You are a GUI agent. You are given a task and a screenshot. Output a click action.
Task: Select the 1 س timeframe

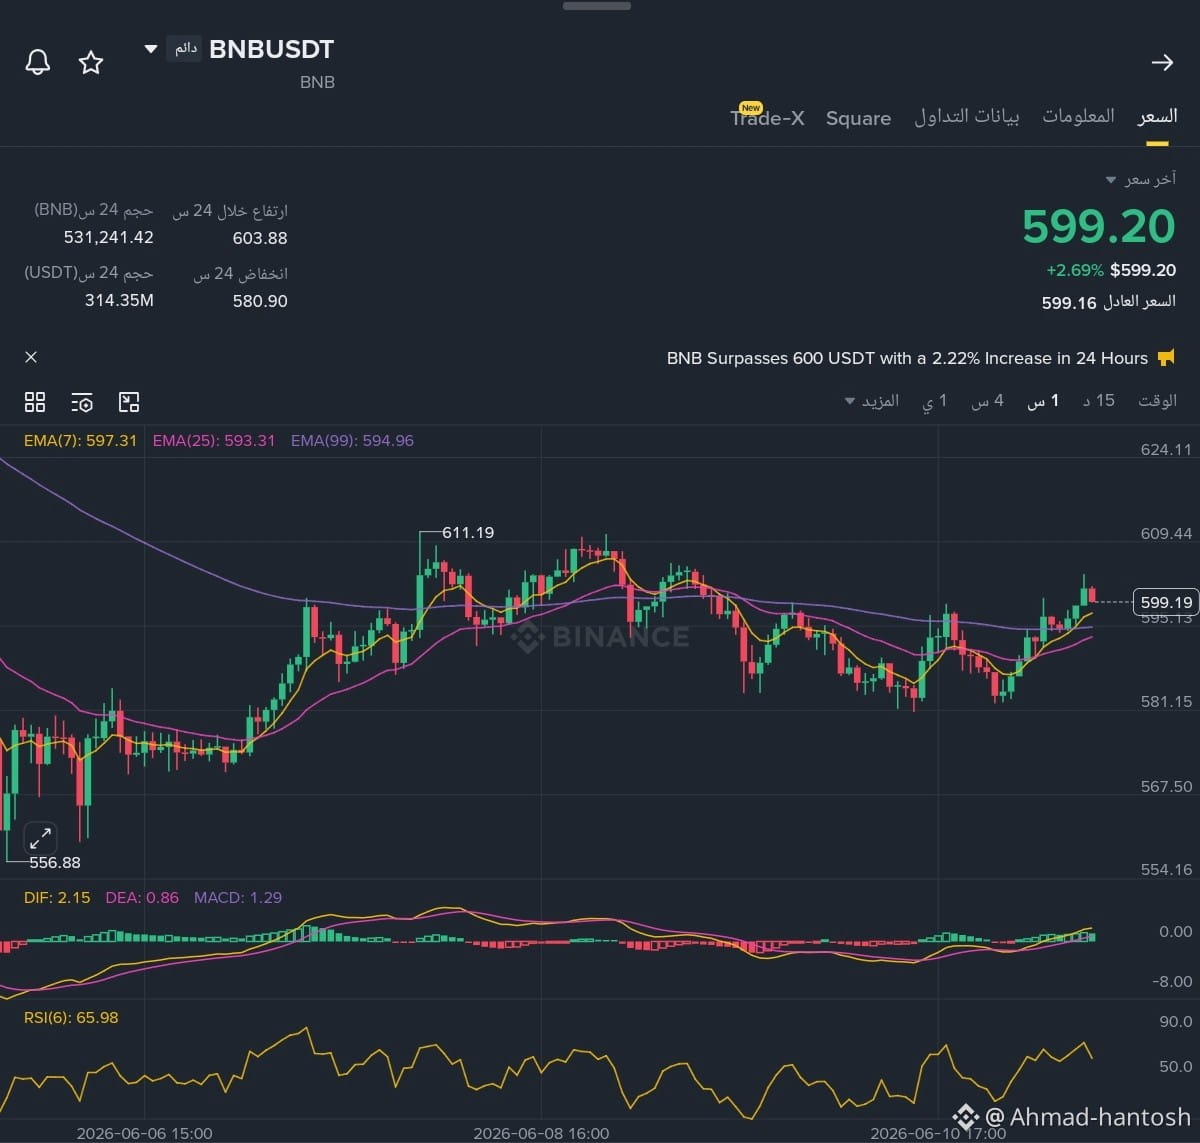[x=1043, y=401]
